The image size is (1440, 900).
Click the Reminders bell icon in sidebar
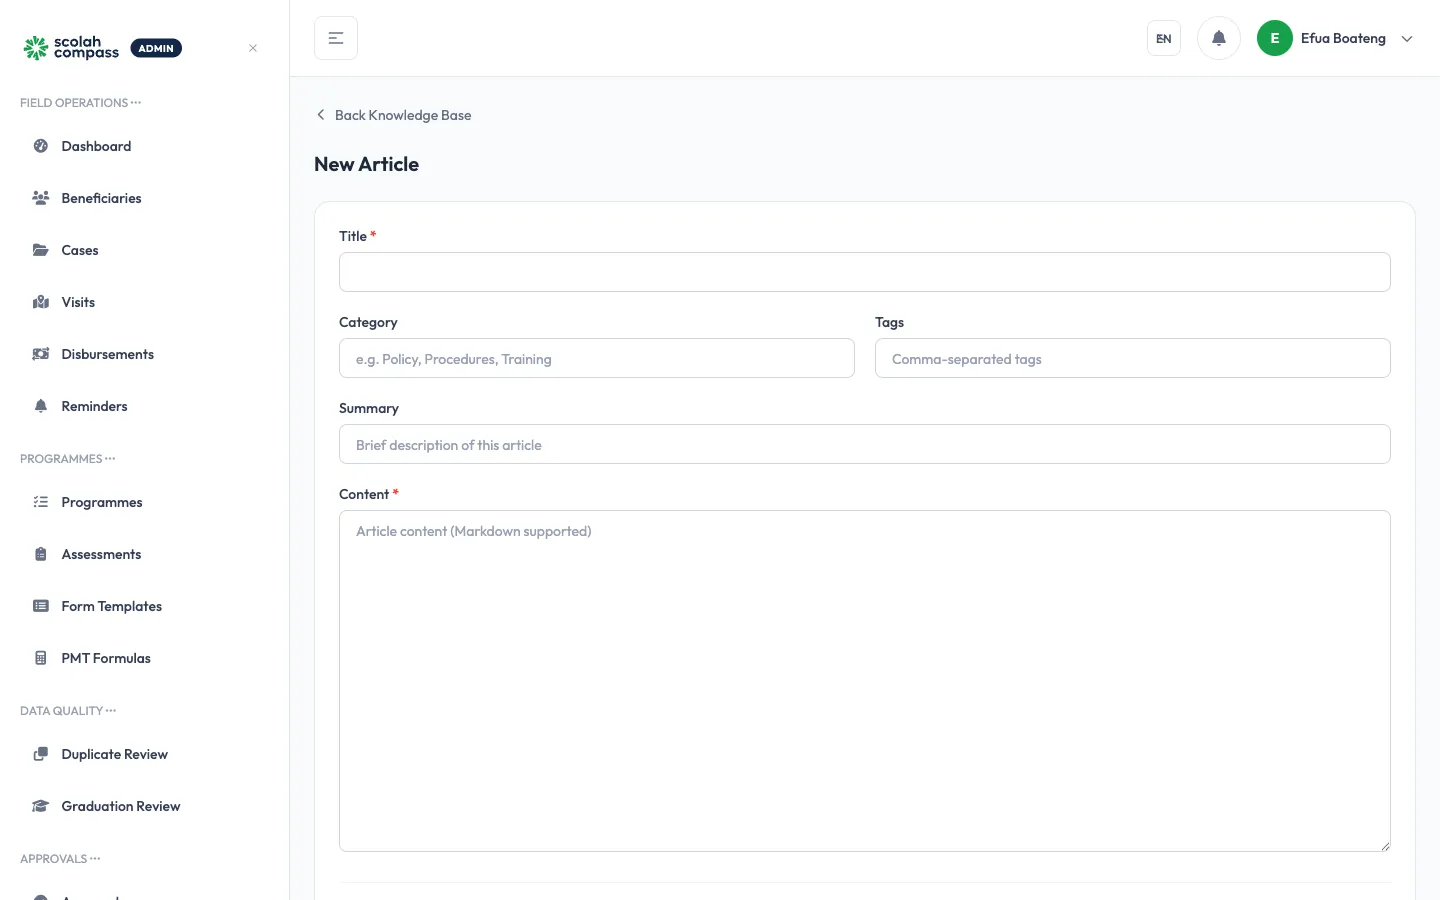(41, 406)
